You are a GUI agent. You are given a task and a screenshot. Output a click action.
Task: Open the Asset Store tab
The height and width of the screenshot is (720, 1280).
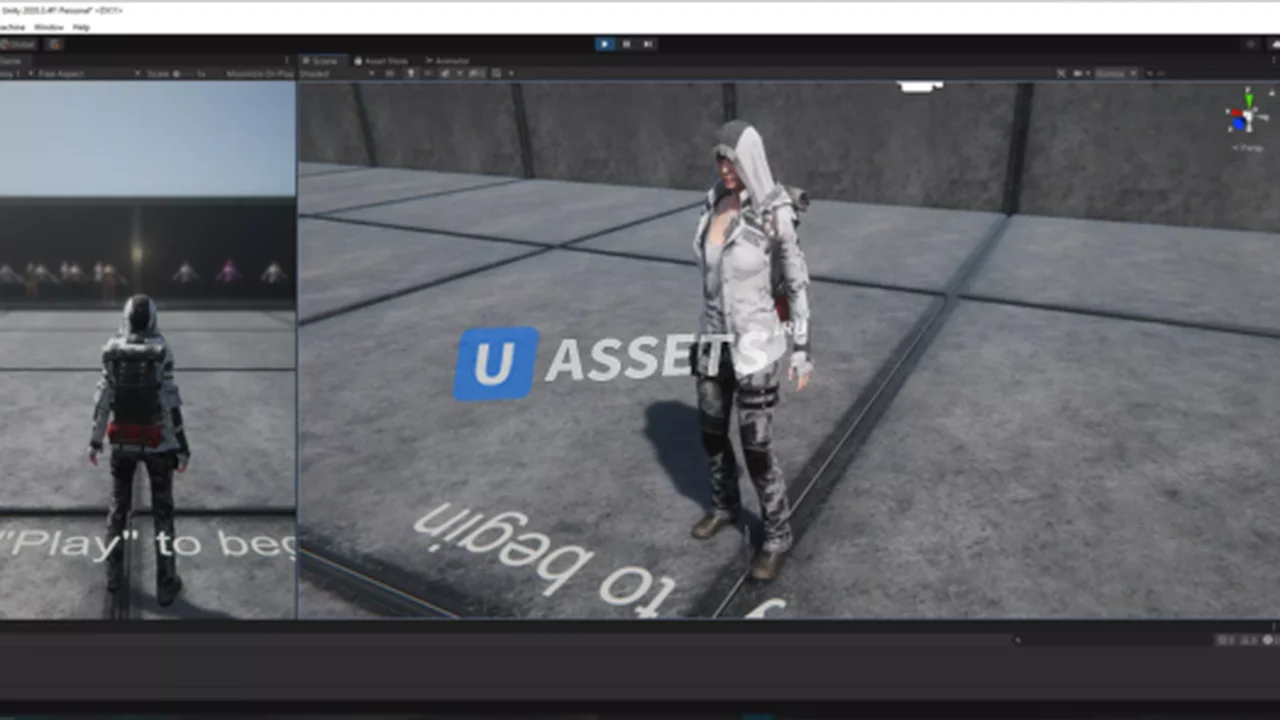(x=381, y=61)
